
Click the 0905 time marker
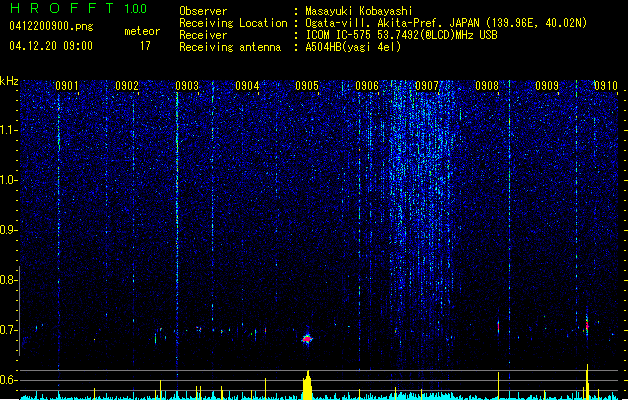click(307, 86)
